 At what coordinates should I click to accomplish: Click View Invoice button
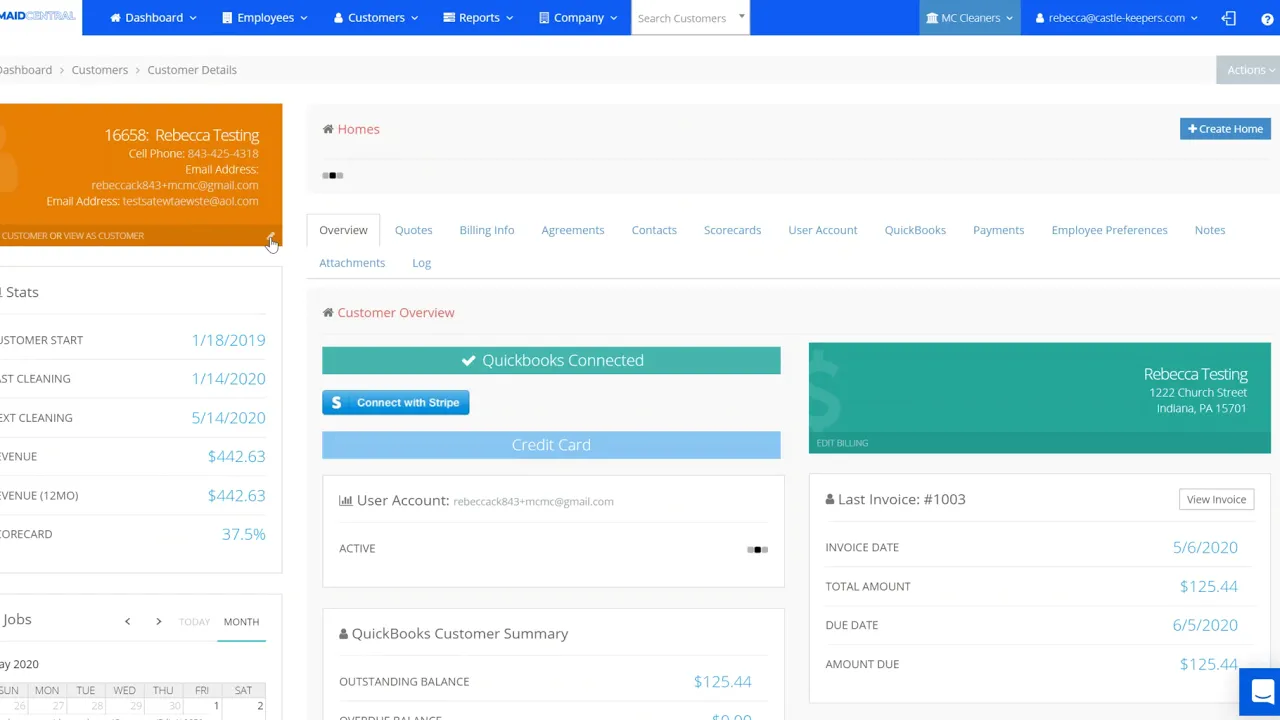coord(1216,499)
